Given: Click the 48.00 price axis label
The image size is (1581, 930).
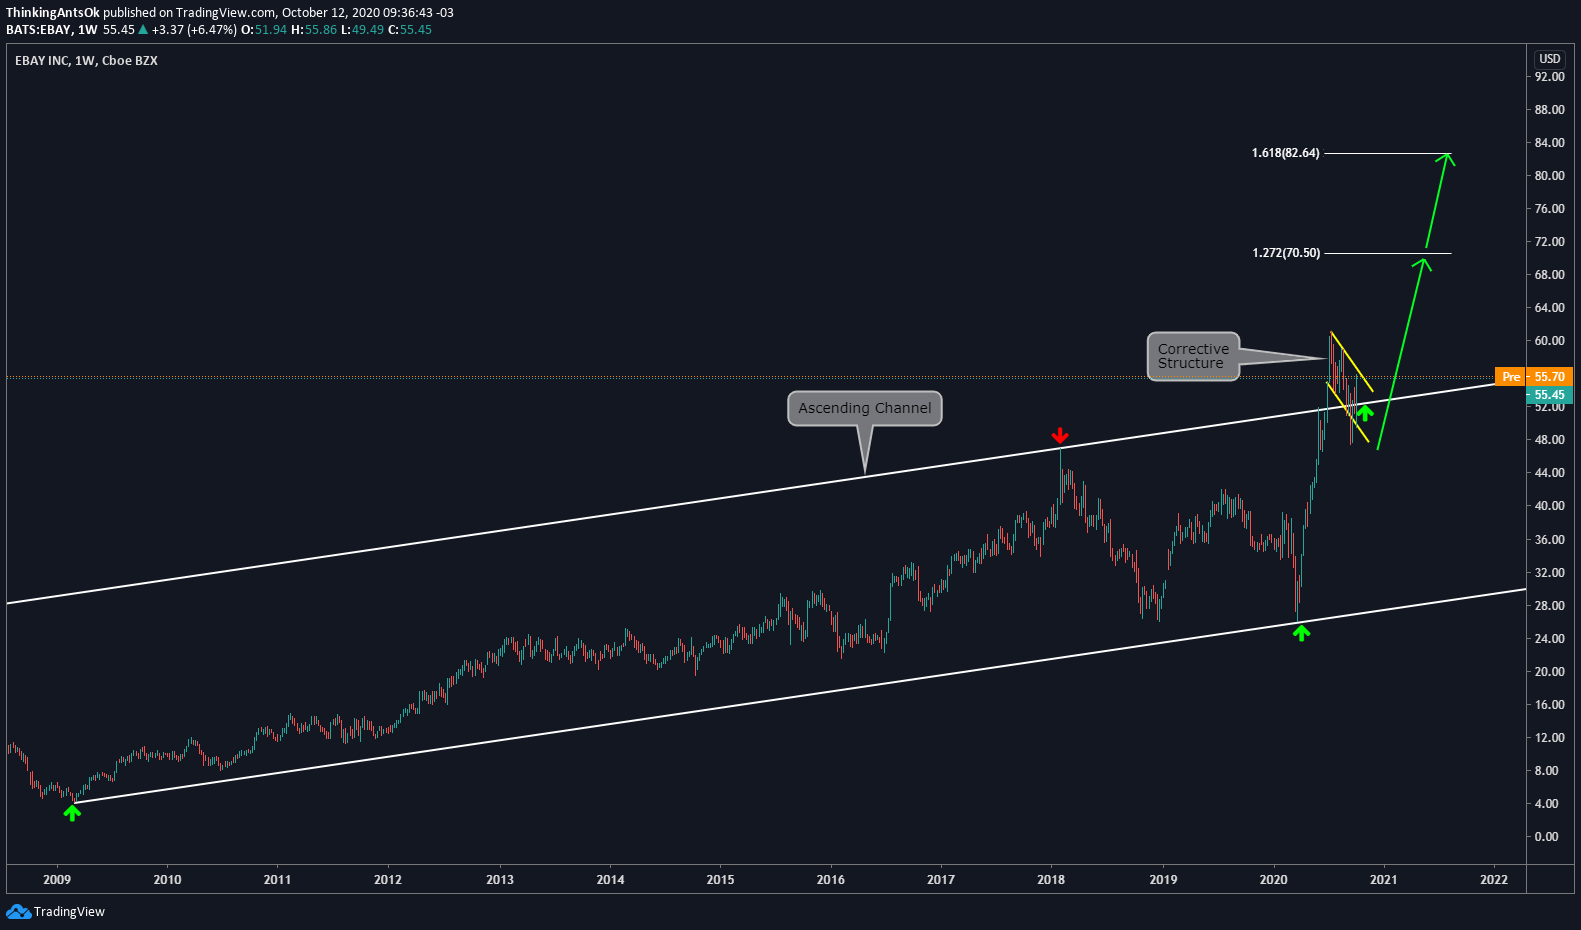Looking at the screenshot, I should tap(1549, 440).
